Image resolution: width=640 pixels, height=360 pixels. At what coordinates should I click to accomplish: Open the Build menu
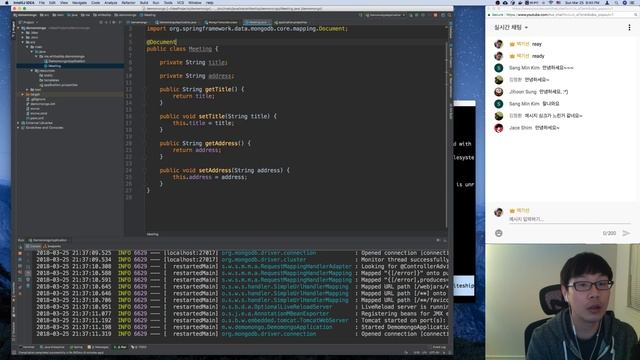[x=144, y=2]
